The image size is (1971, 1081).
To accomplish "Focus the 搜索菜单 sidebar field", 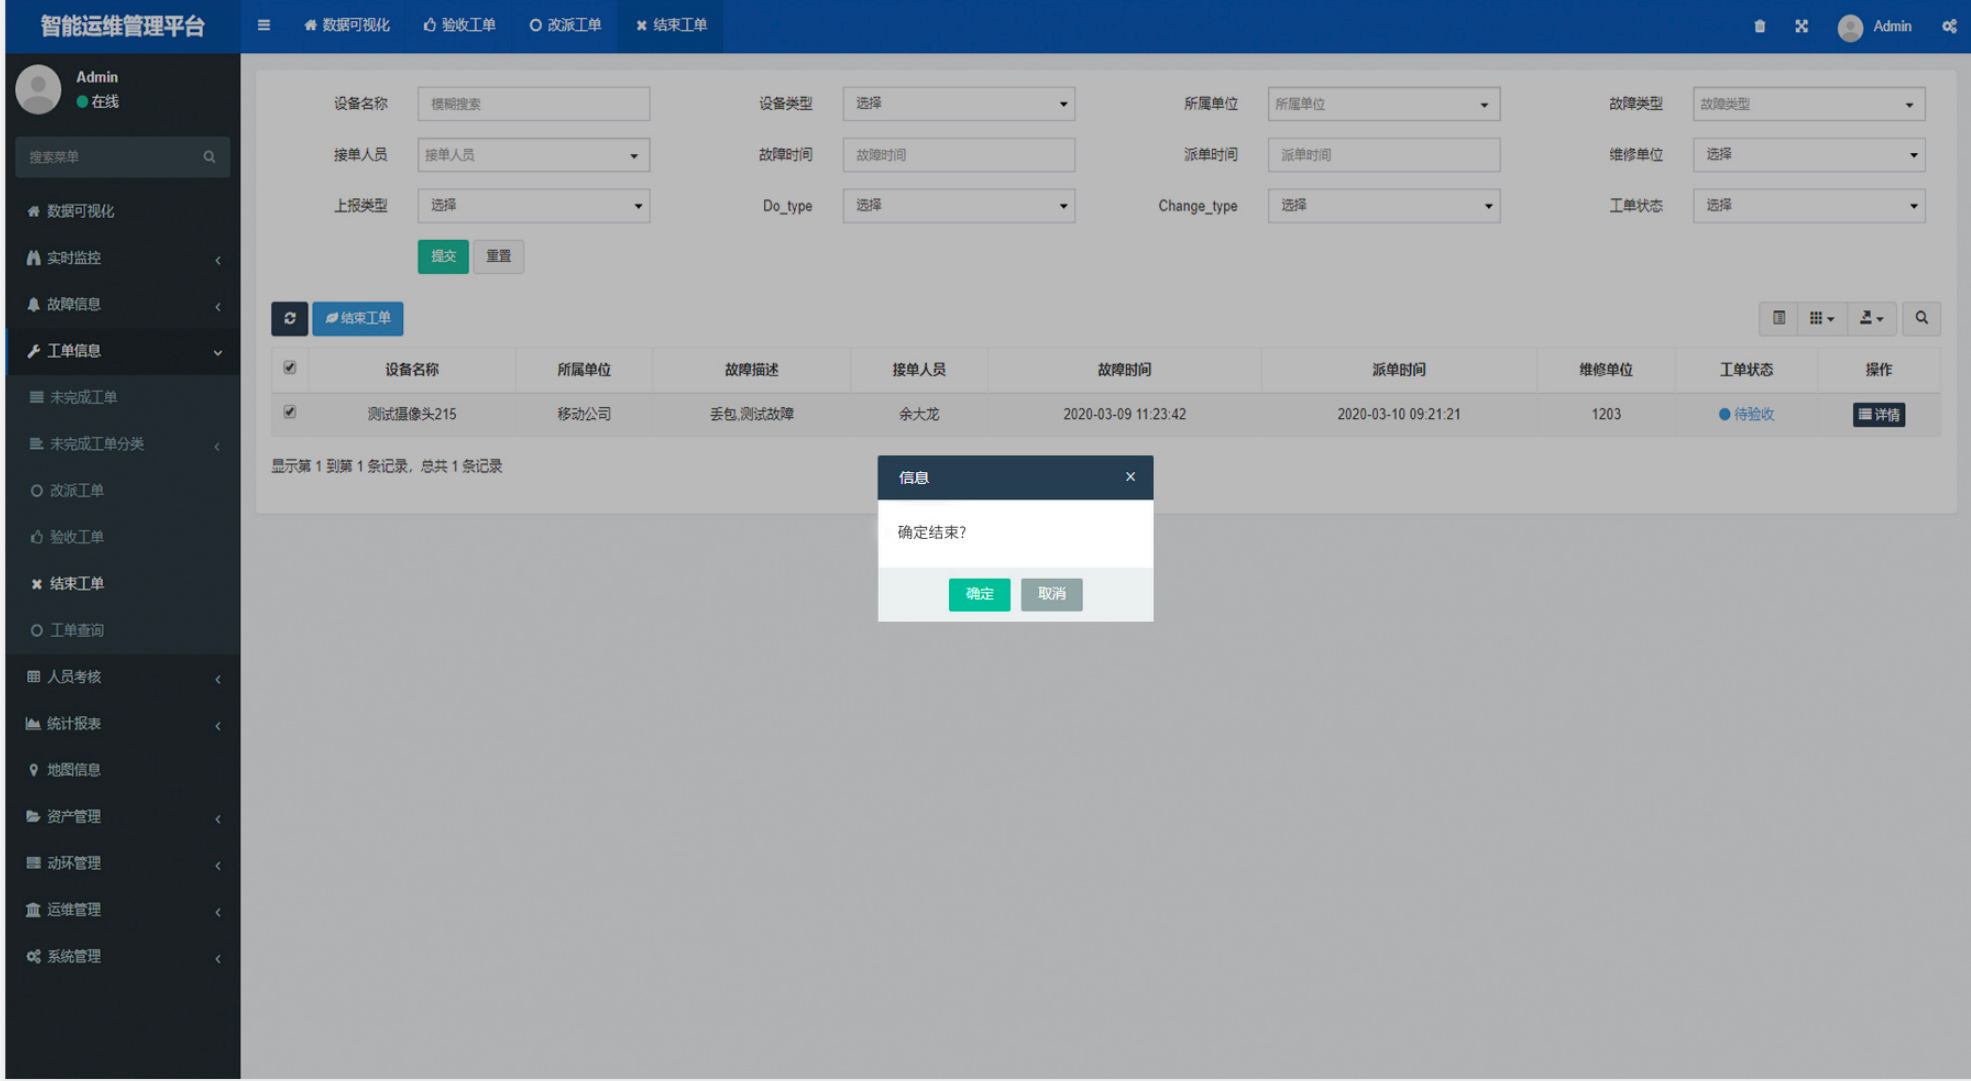I will [122, 157].
